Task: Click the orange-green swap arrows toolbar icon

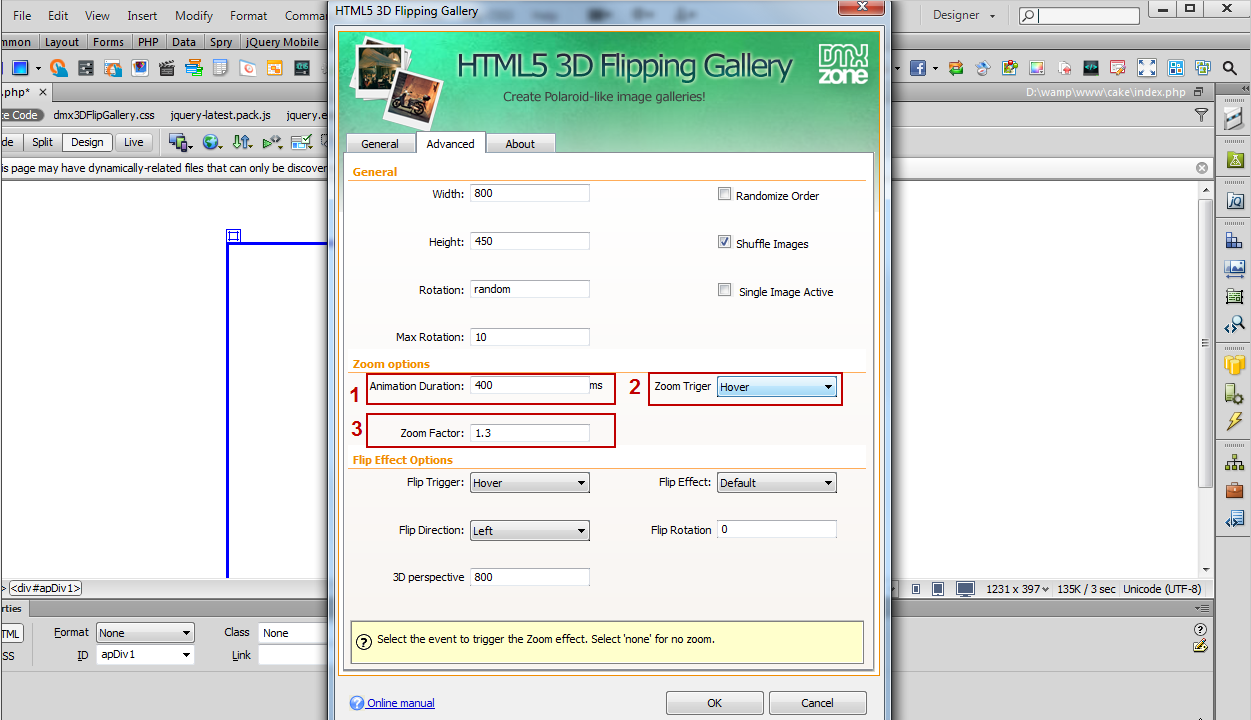Action: point(956,68)
